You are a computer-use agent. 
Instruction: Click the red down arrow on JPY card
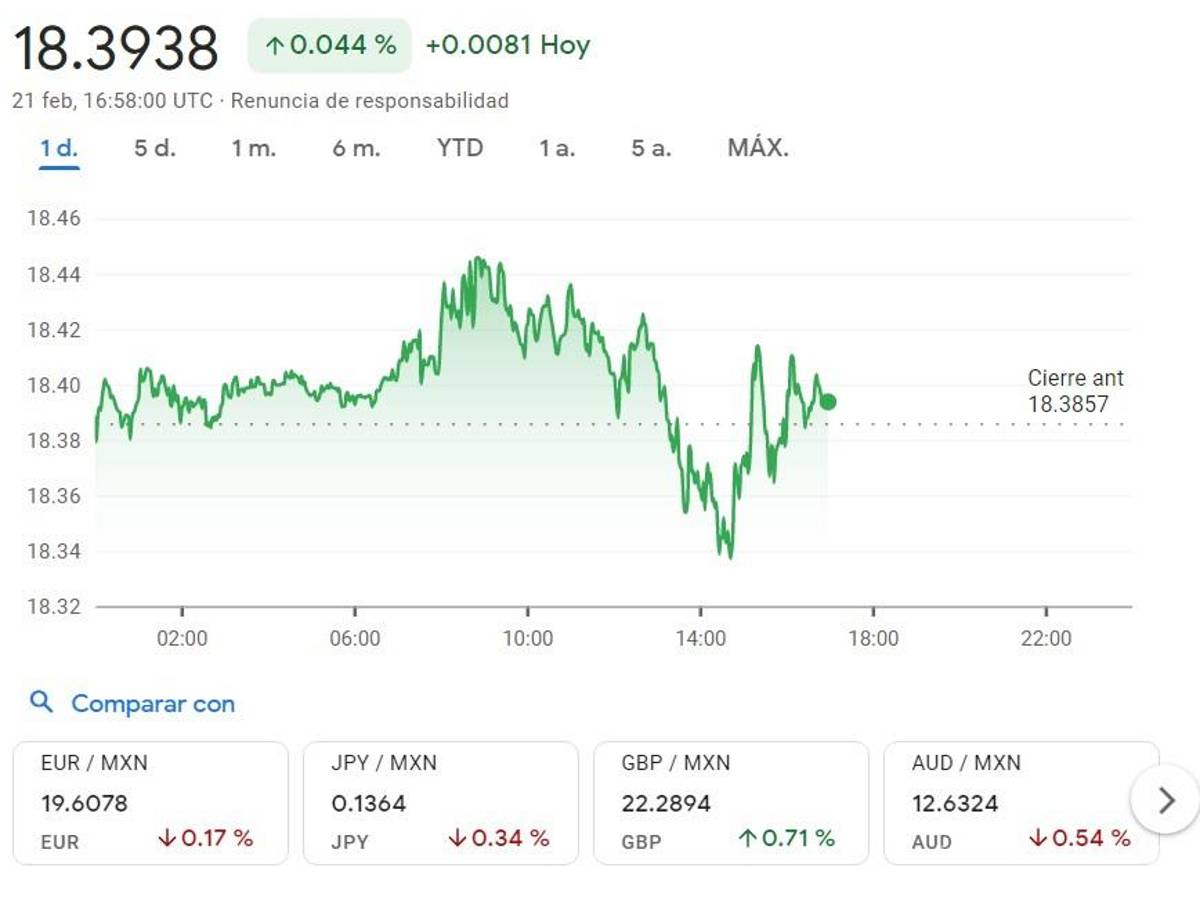pyautogui.click(x=458, y=839)
